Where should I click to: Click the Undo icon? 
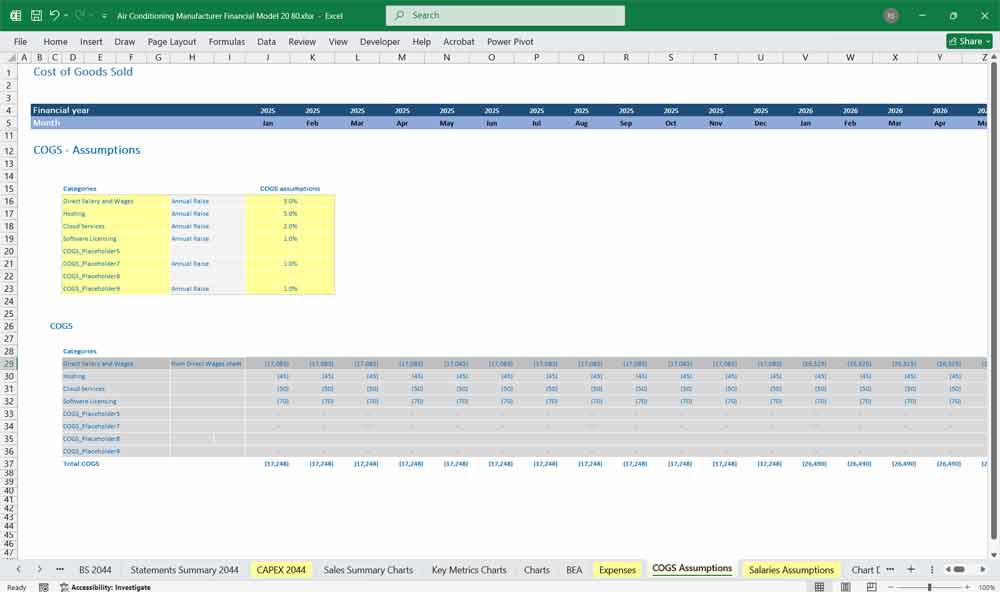coord(56,15)
